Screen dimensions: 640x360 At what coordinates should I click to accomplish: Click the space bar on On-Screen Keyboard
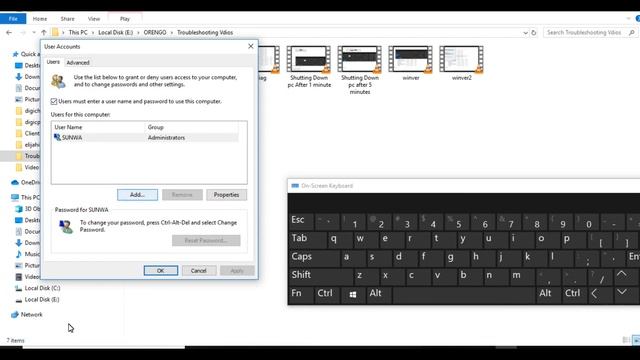click(x=463, y=294)
